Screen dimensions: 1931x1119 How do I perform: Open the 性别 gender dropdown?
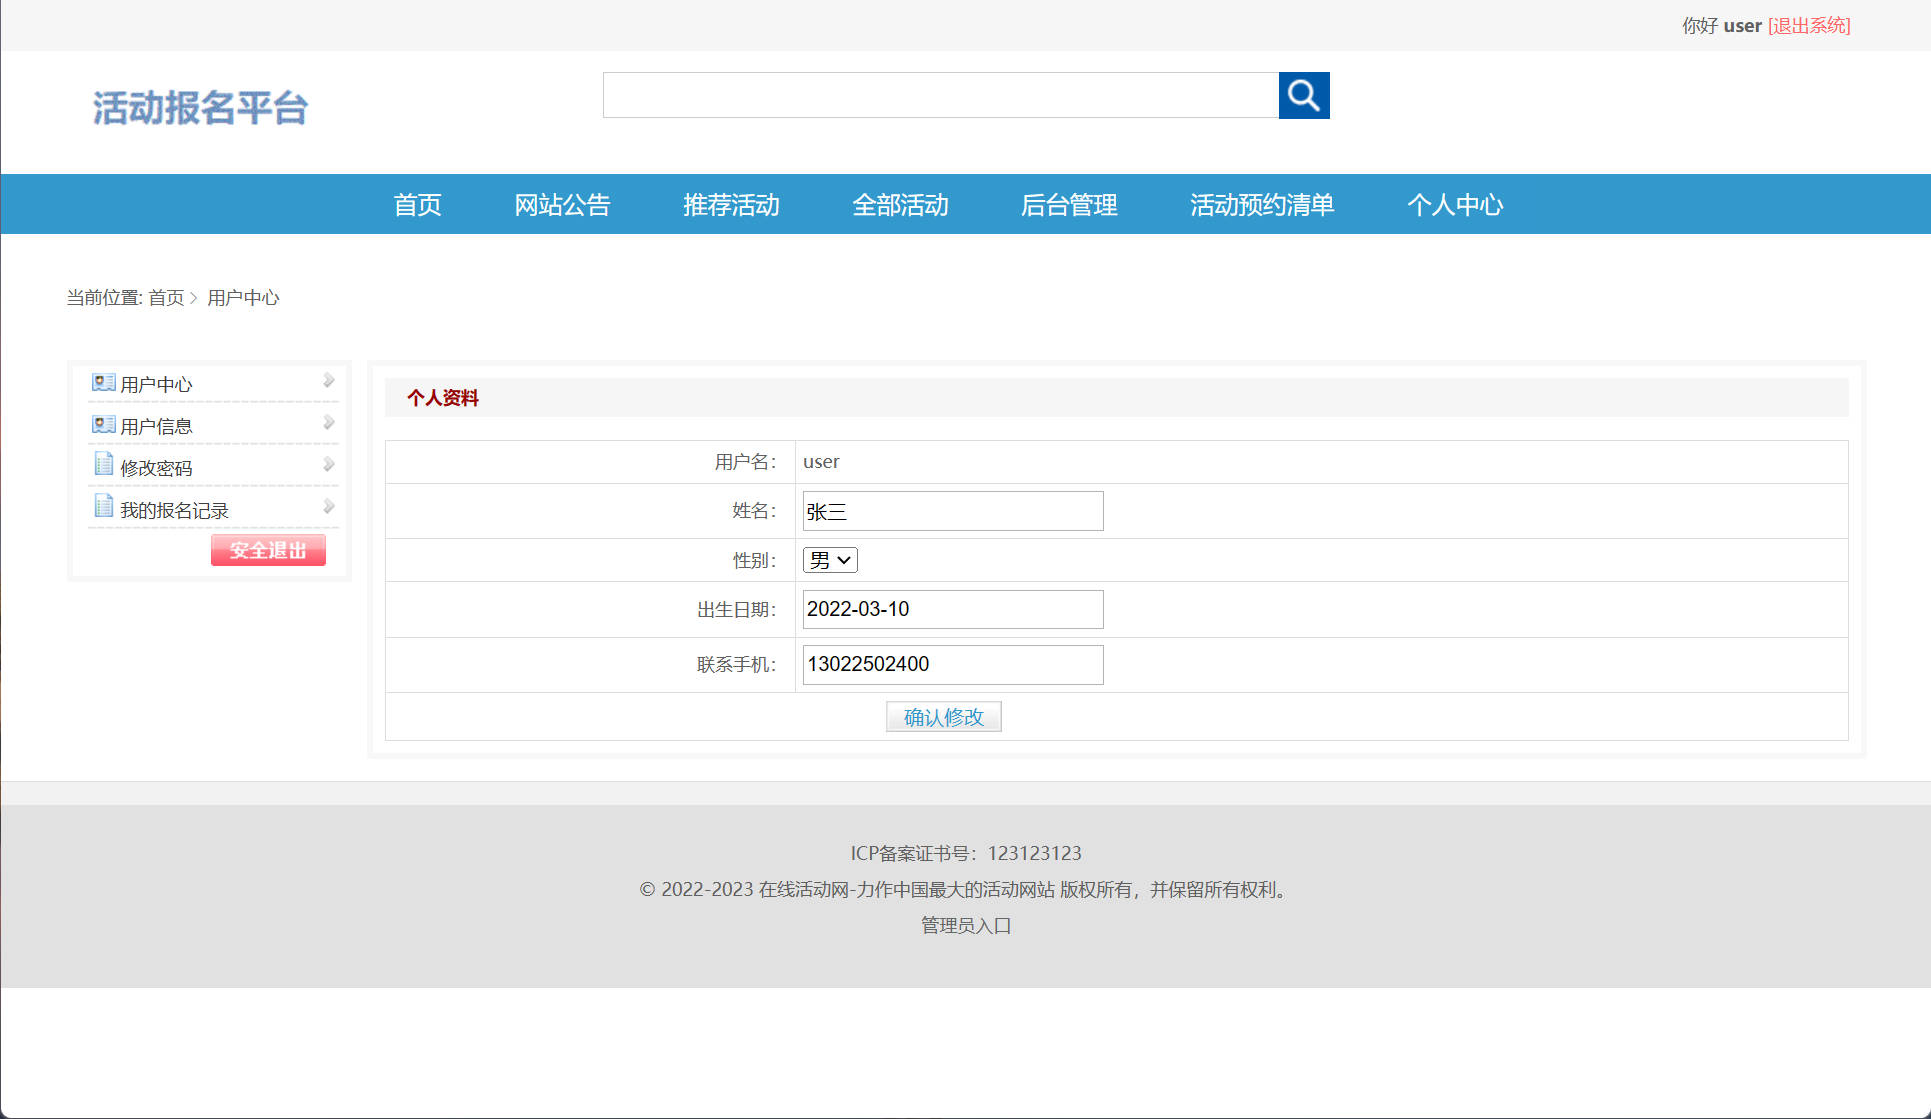pyautogui.click(x=829, y=559)
